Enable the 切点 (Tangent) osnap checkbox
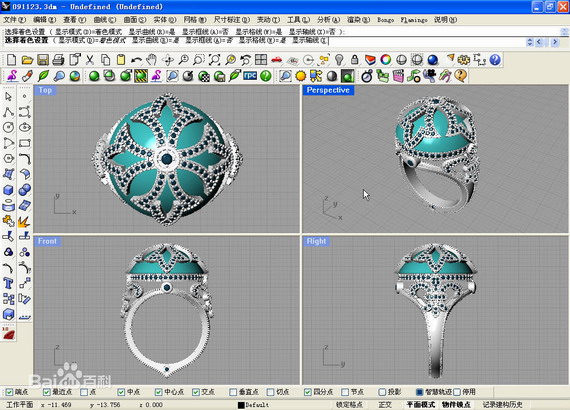Image resolution: width=570 pixels, height=410 pixels. point(270,392)
